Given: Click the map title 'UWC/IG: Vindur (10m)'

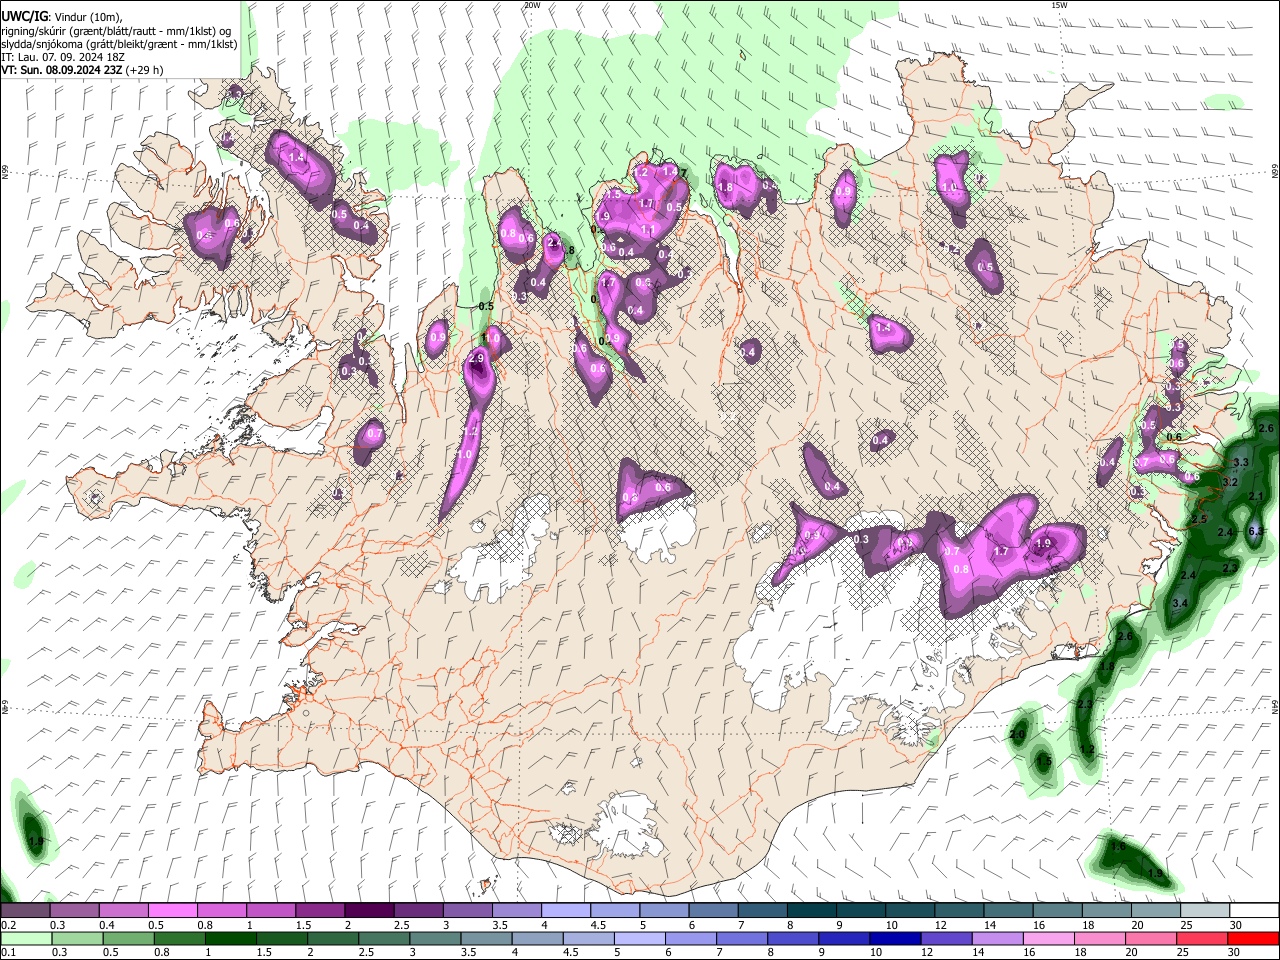Looking at the screenshot, I should pos(61,17).
